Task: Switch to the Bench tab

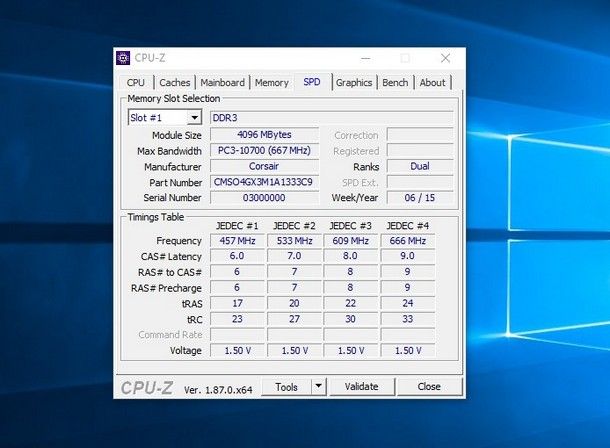Action: pos(395,83)
